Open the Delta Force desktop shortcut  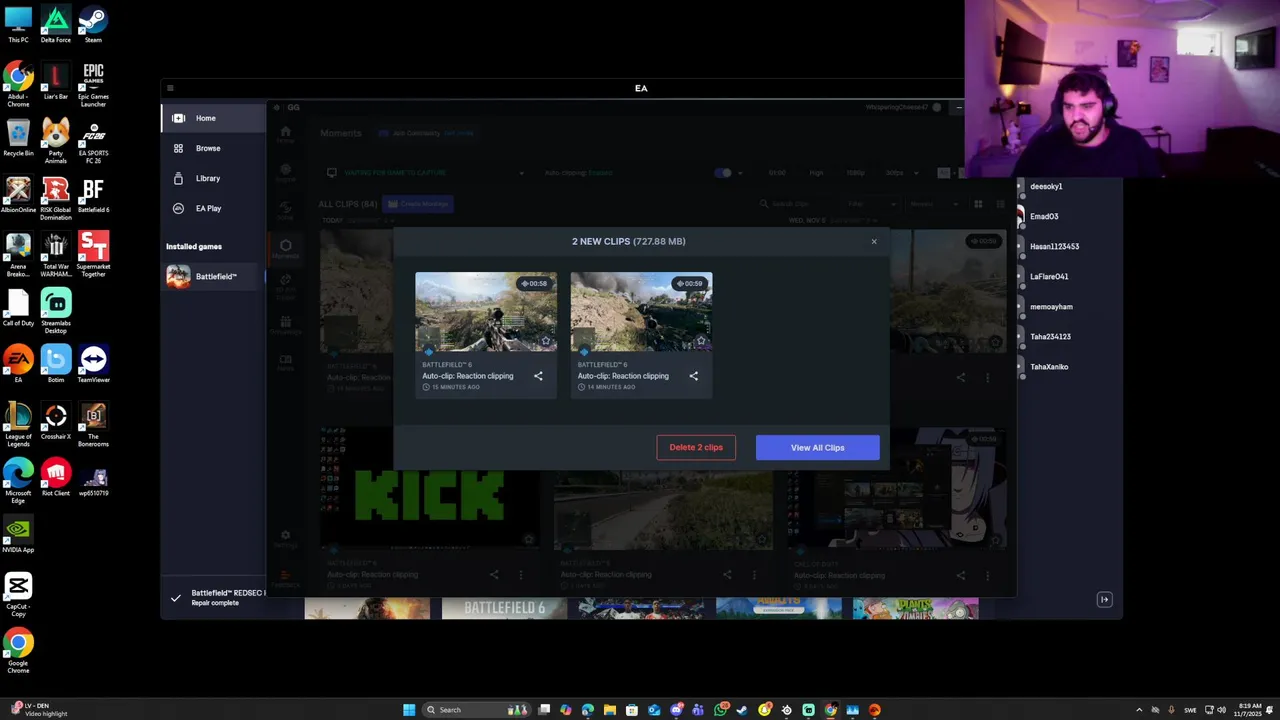tap(56, 25)
